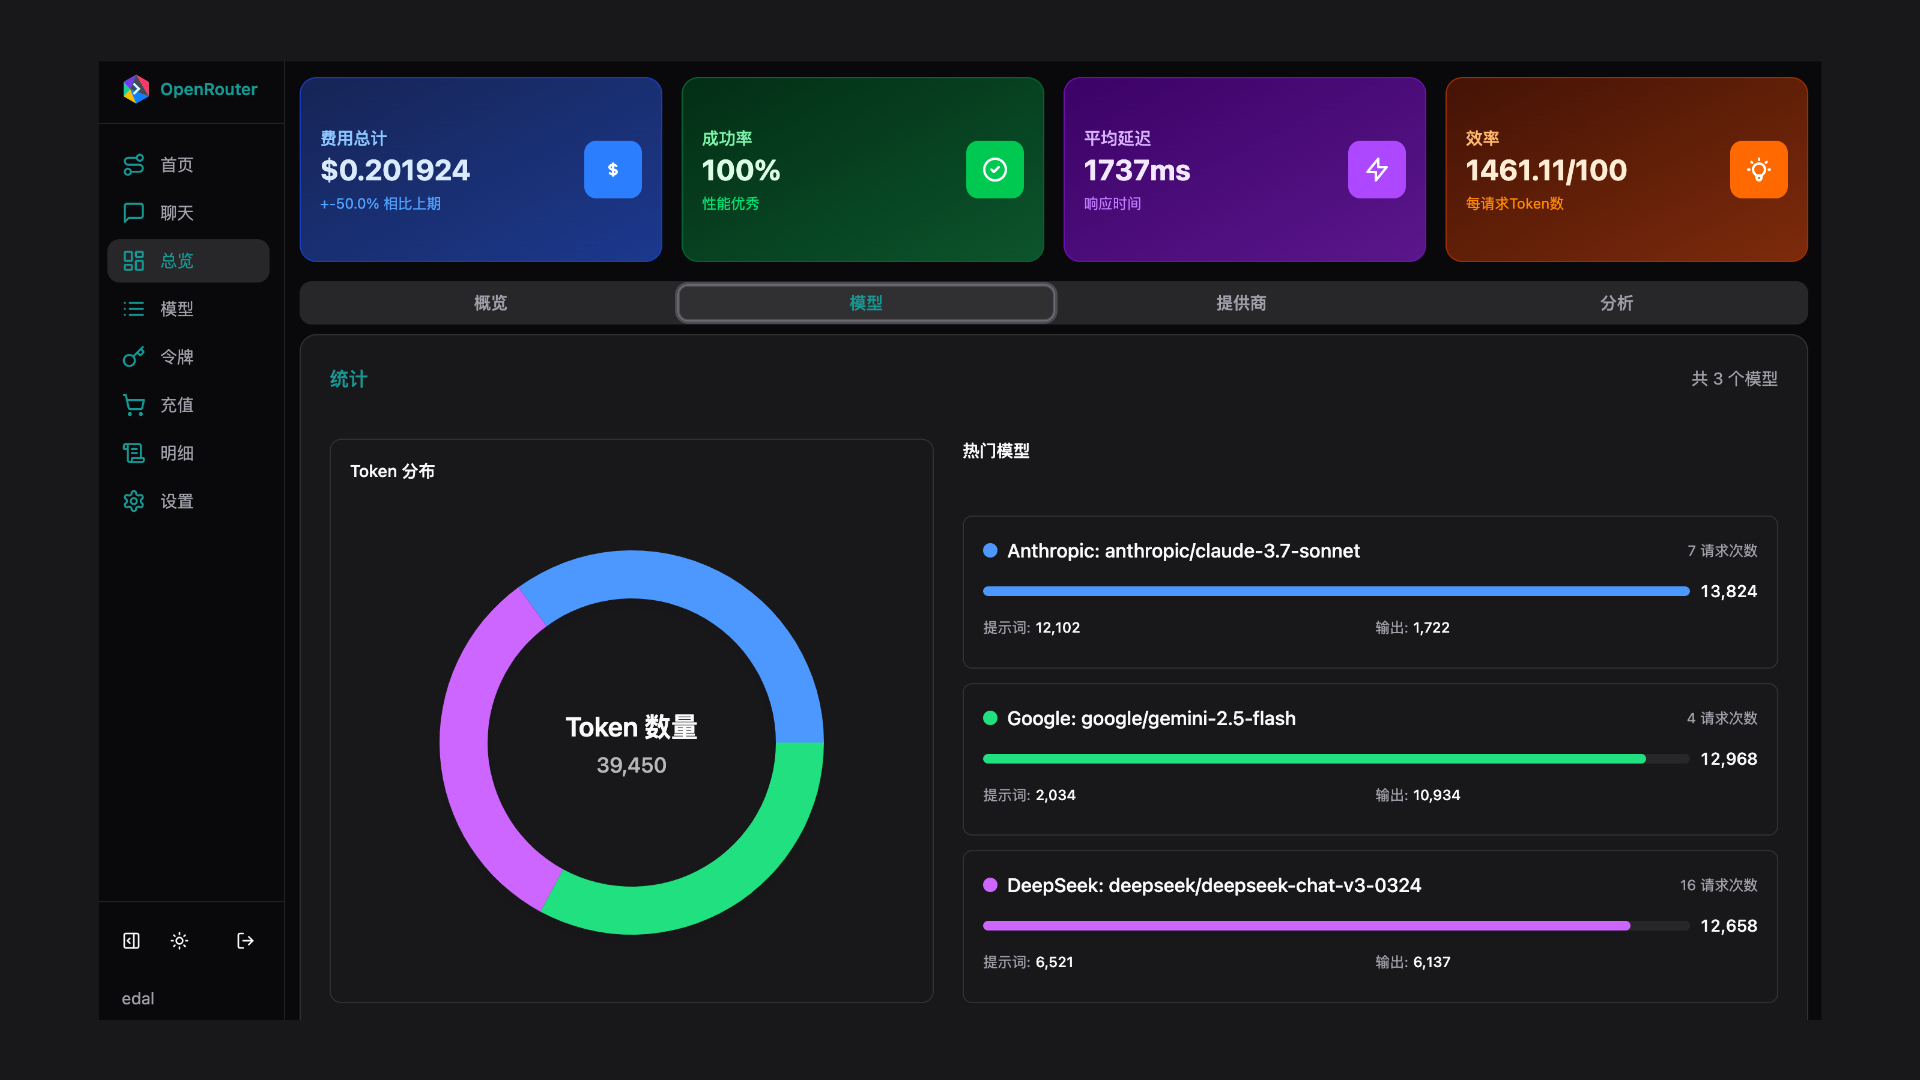The height and width of the screenshot is (1080, 1920).
Task: Click the Anthropic: anthropic/claude-3.7-sonnet model name
Action: (x=1183, y=551)
